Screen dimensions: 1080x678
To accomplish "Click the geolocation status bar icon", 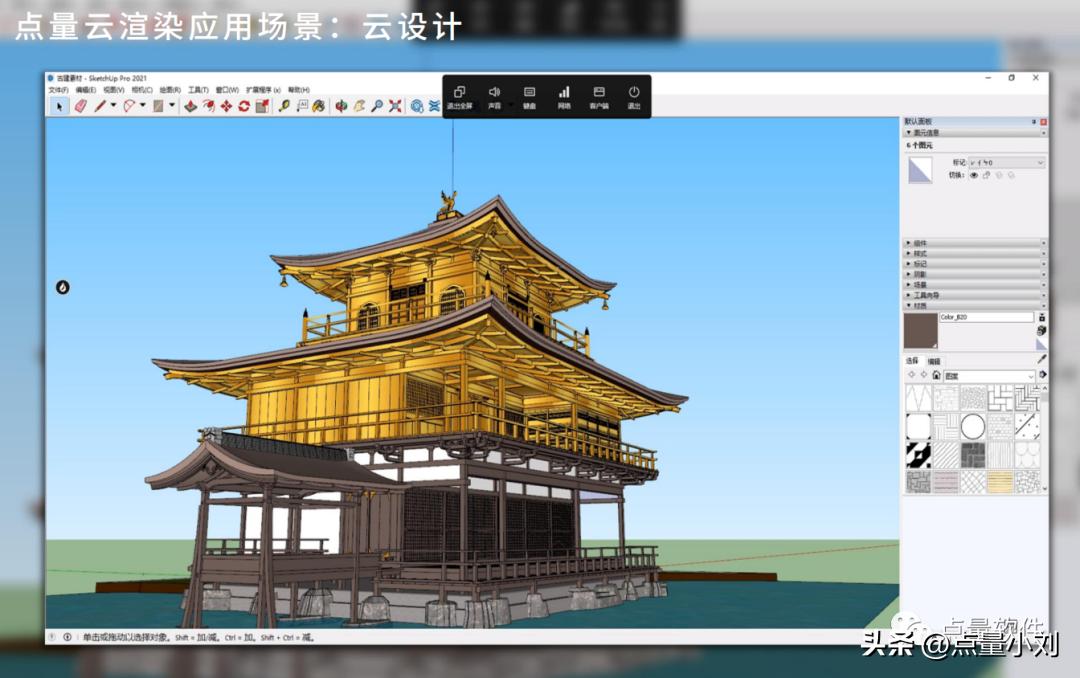I will click(54, 637).
